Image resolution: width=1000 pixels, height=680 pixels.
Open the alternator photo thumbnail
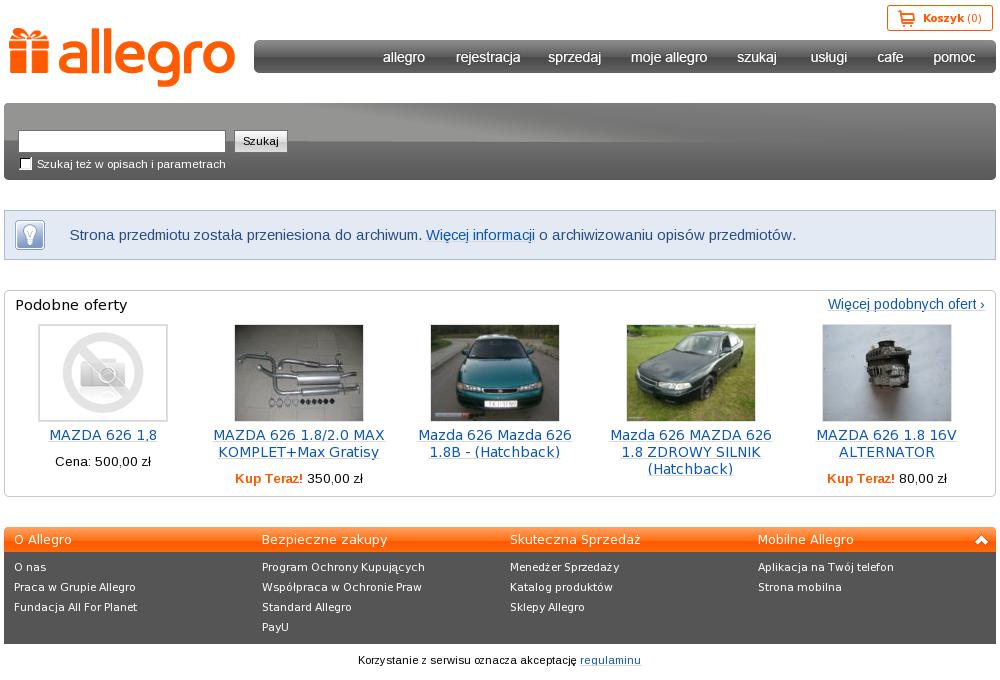886,373
